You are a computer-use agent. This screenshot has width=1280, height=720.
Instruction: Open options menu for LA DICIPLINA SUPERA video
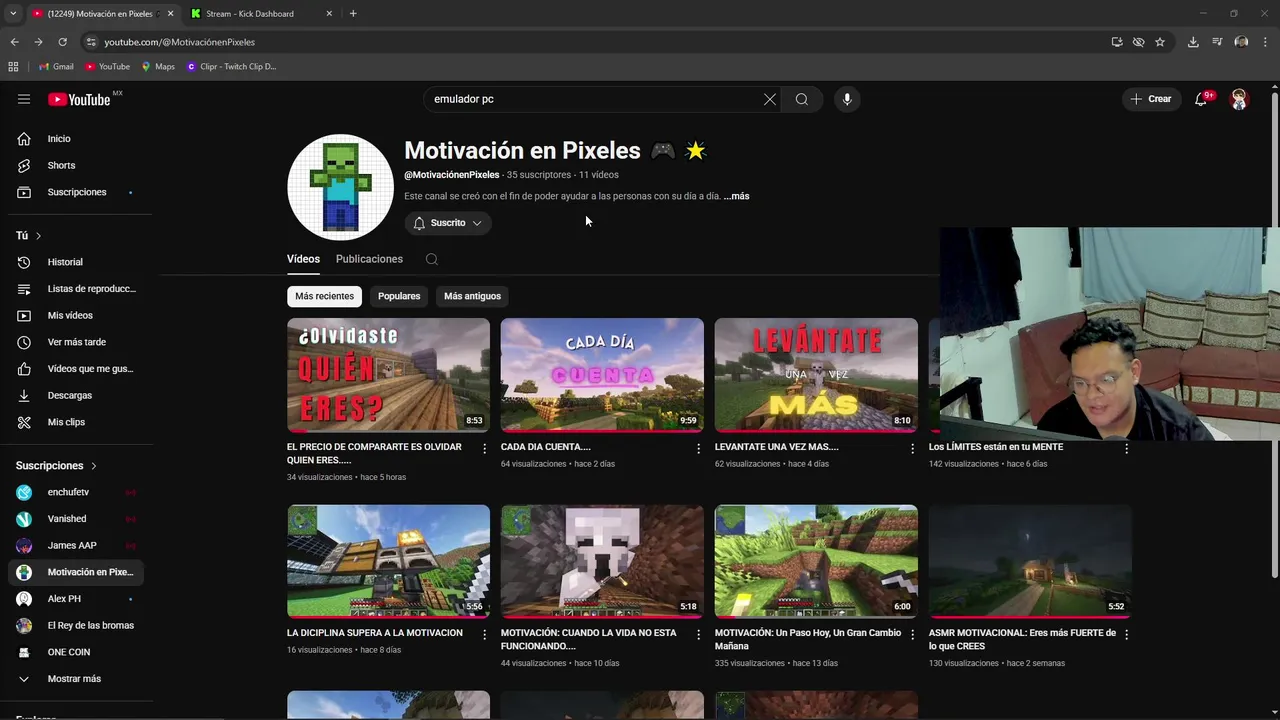[484, 634]
